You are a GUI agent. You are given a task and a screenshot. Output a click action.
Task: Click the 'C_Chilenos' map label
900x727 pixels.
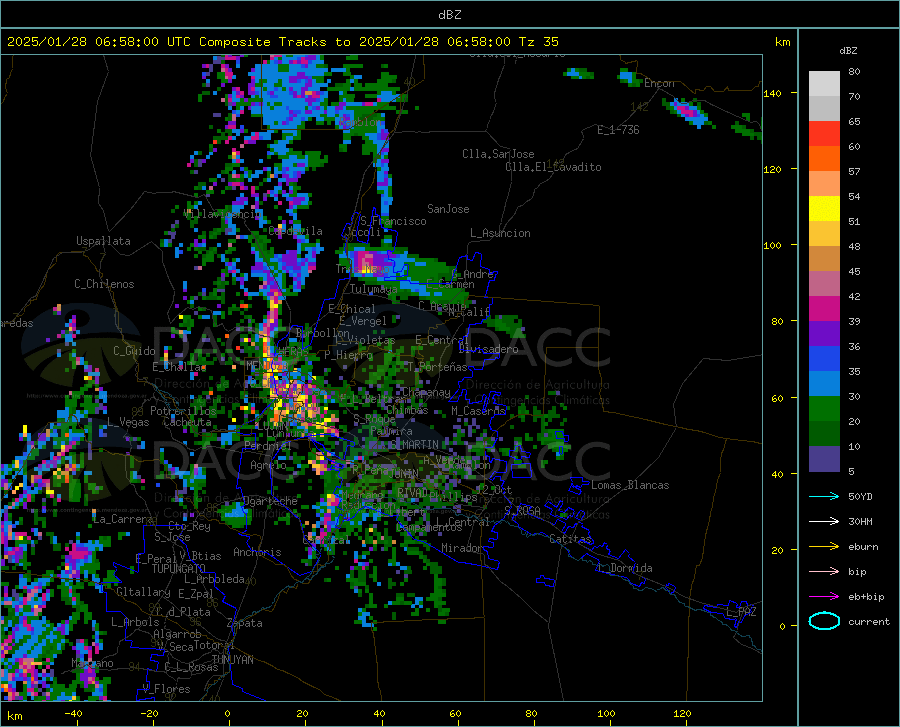pos(104,284)
